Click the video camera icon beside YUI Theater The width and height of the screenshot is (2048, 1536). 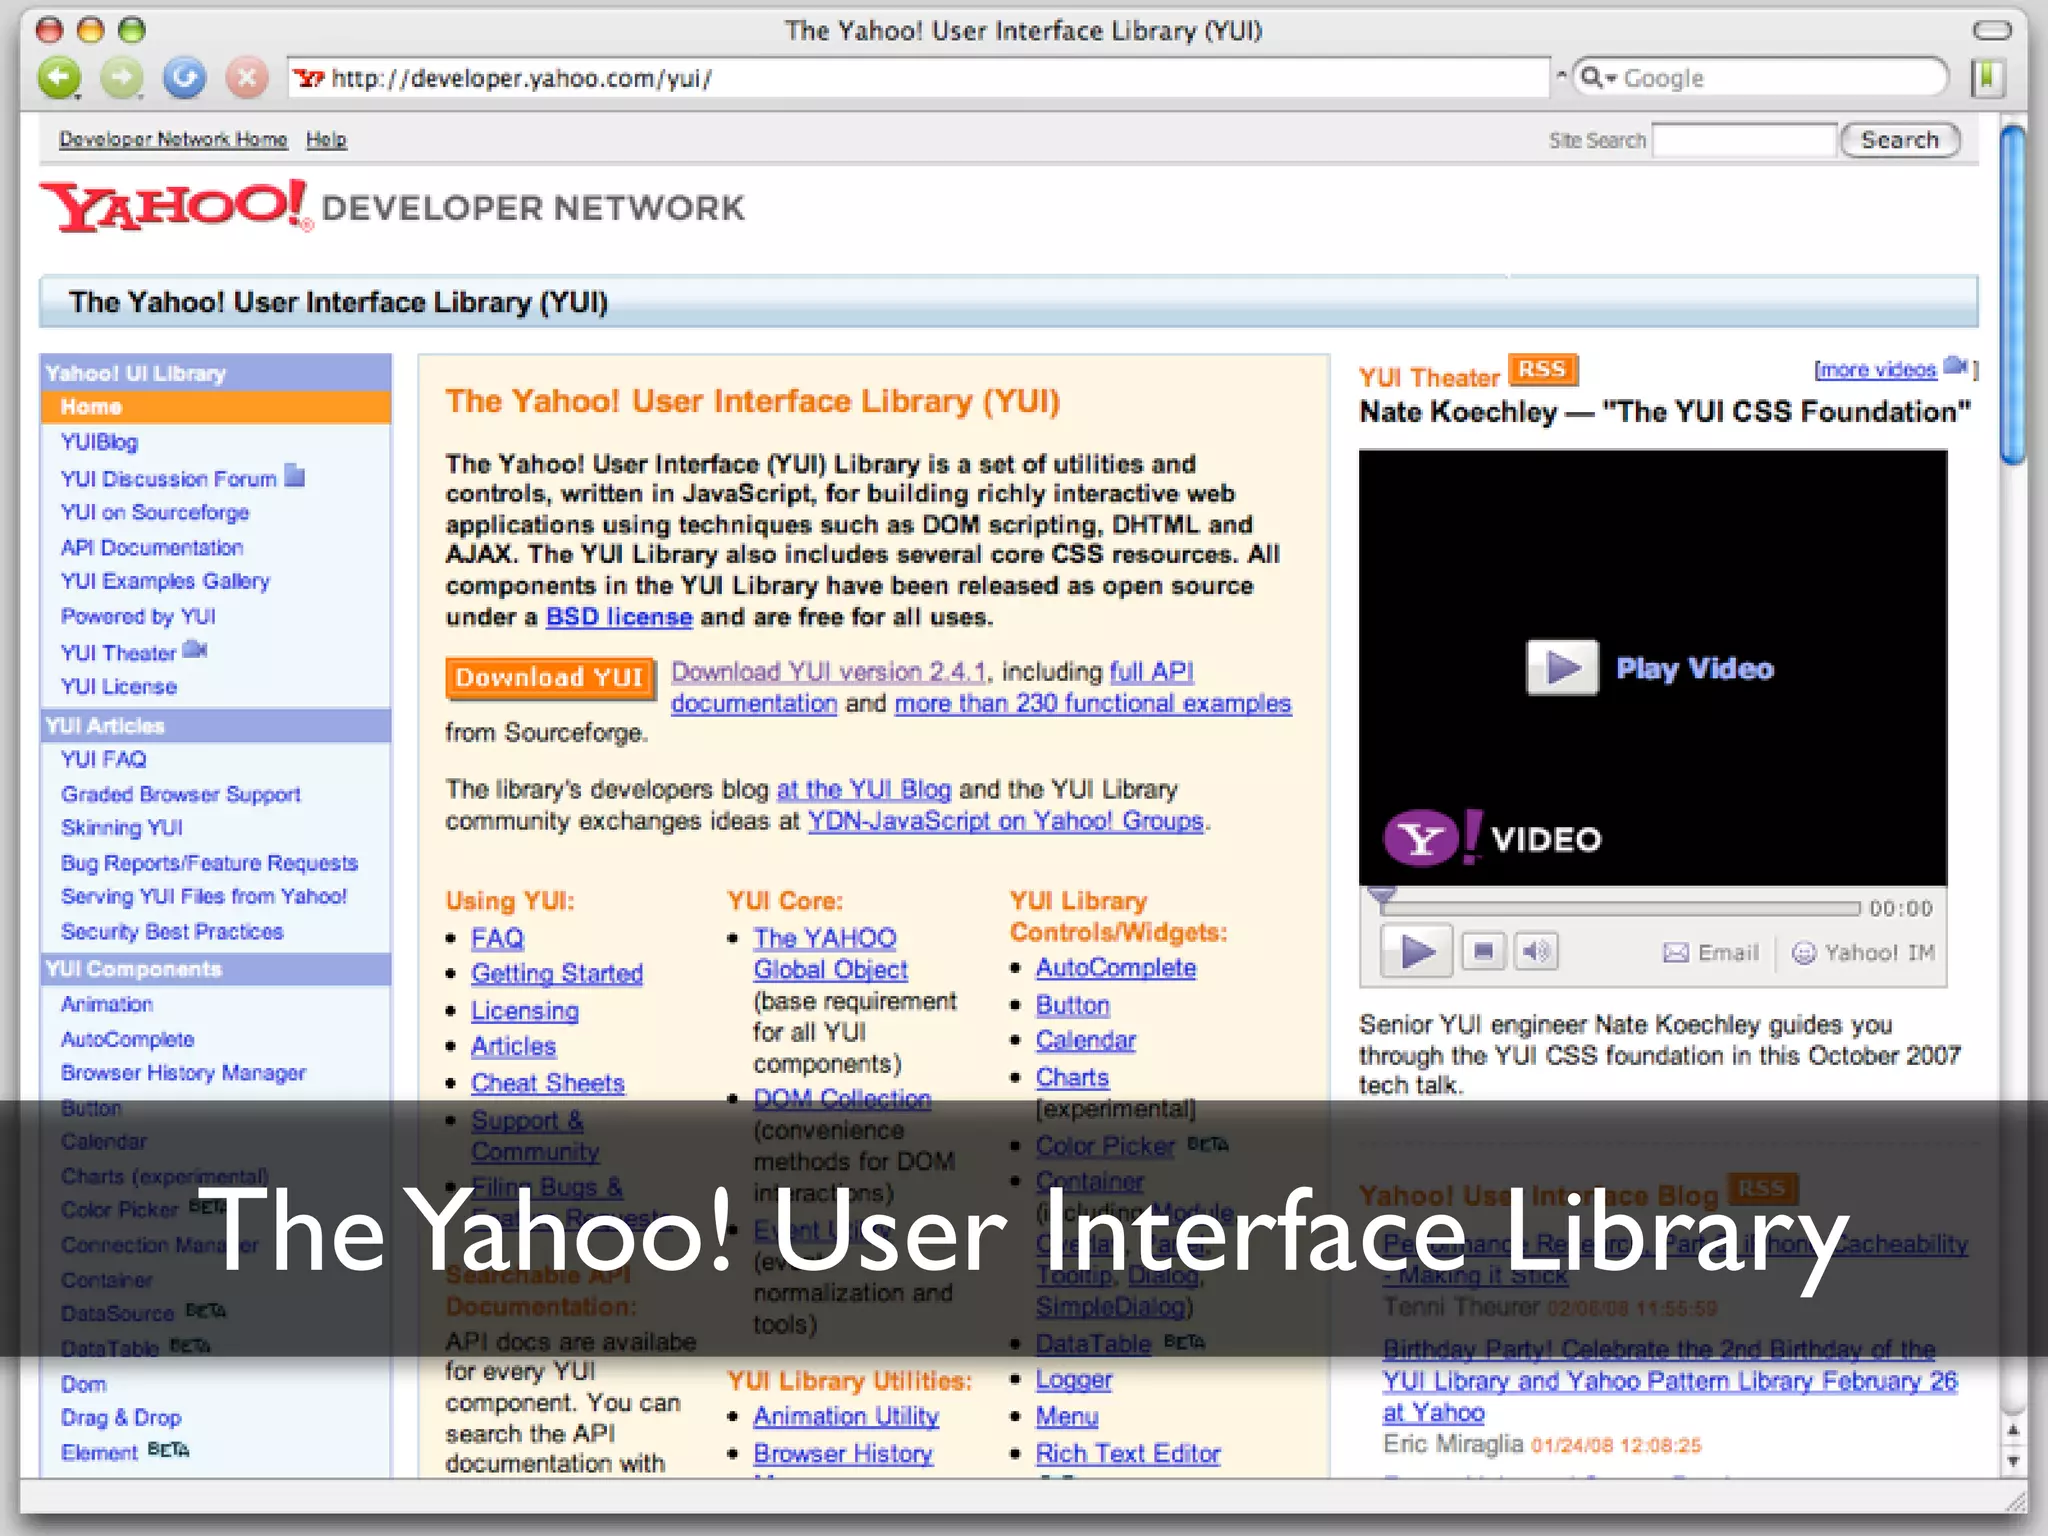(x=196, y=650)
